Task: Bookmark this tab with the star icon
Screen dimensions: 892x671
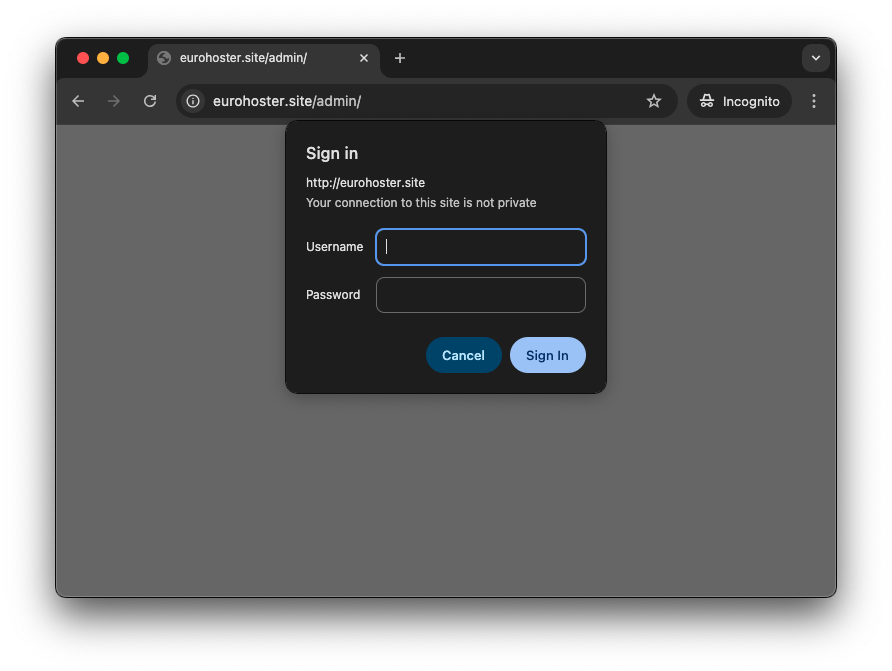Action: tap(654, 101)
